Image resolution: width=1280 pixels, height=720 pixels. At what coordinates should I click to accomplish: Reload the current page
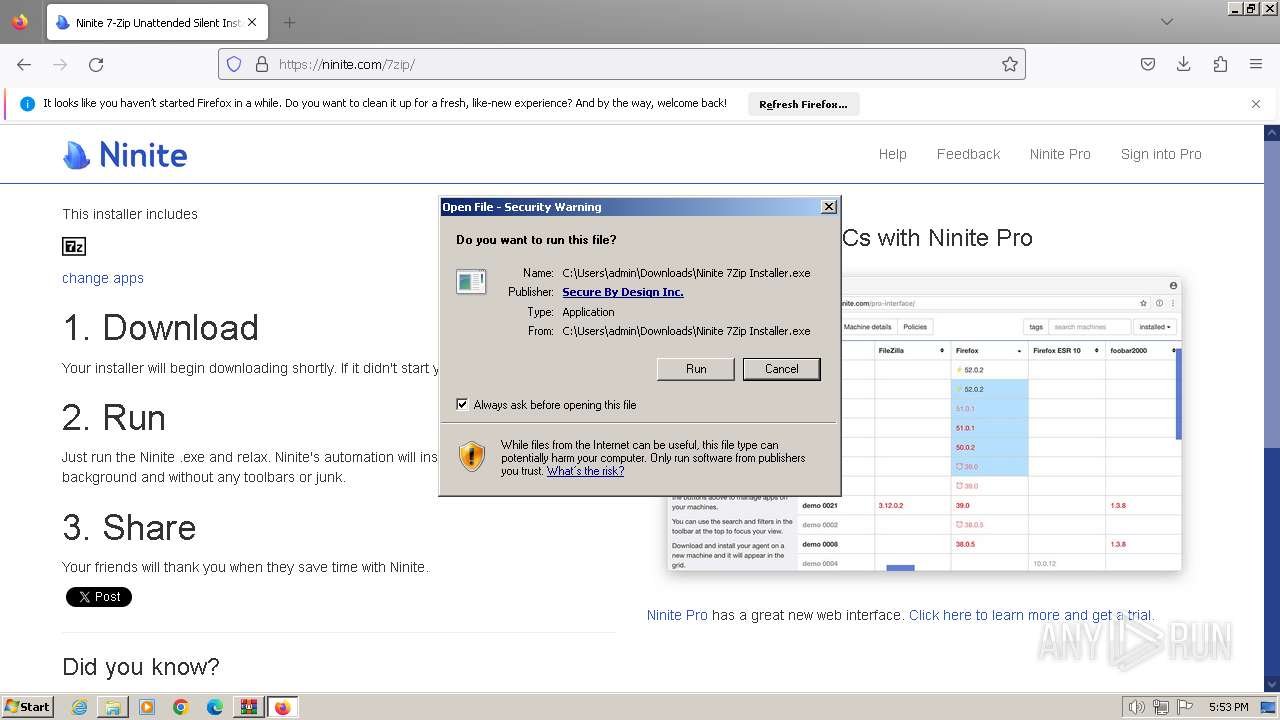96,64
